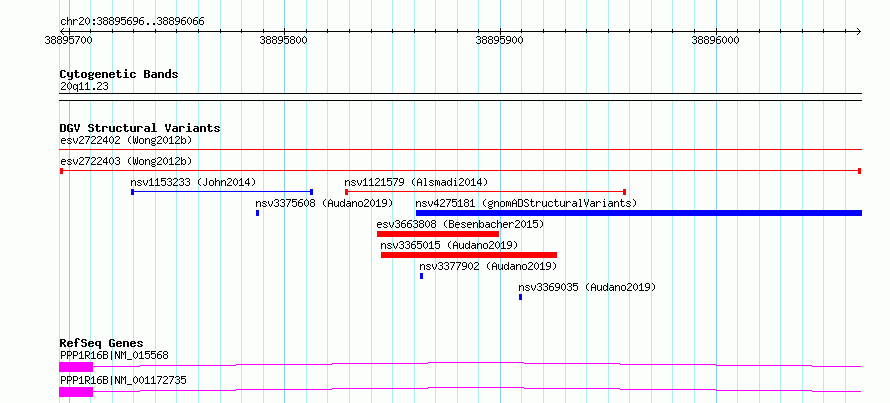
Task: Select the red nsv3365015 variant bar
Action: (x=469, y=255)
